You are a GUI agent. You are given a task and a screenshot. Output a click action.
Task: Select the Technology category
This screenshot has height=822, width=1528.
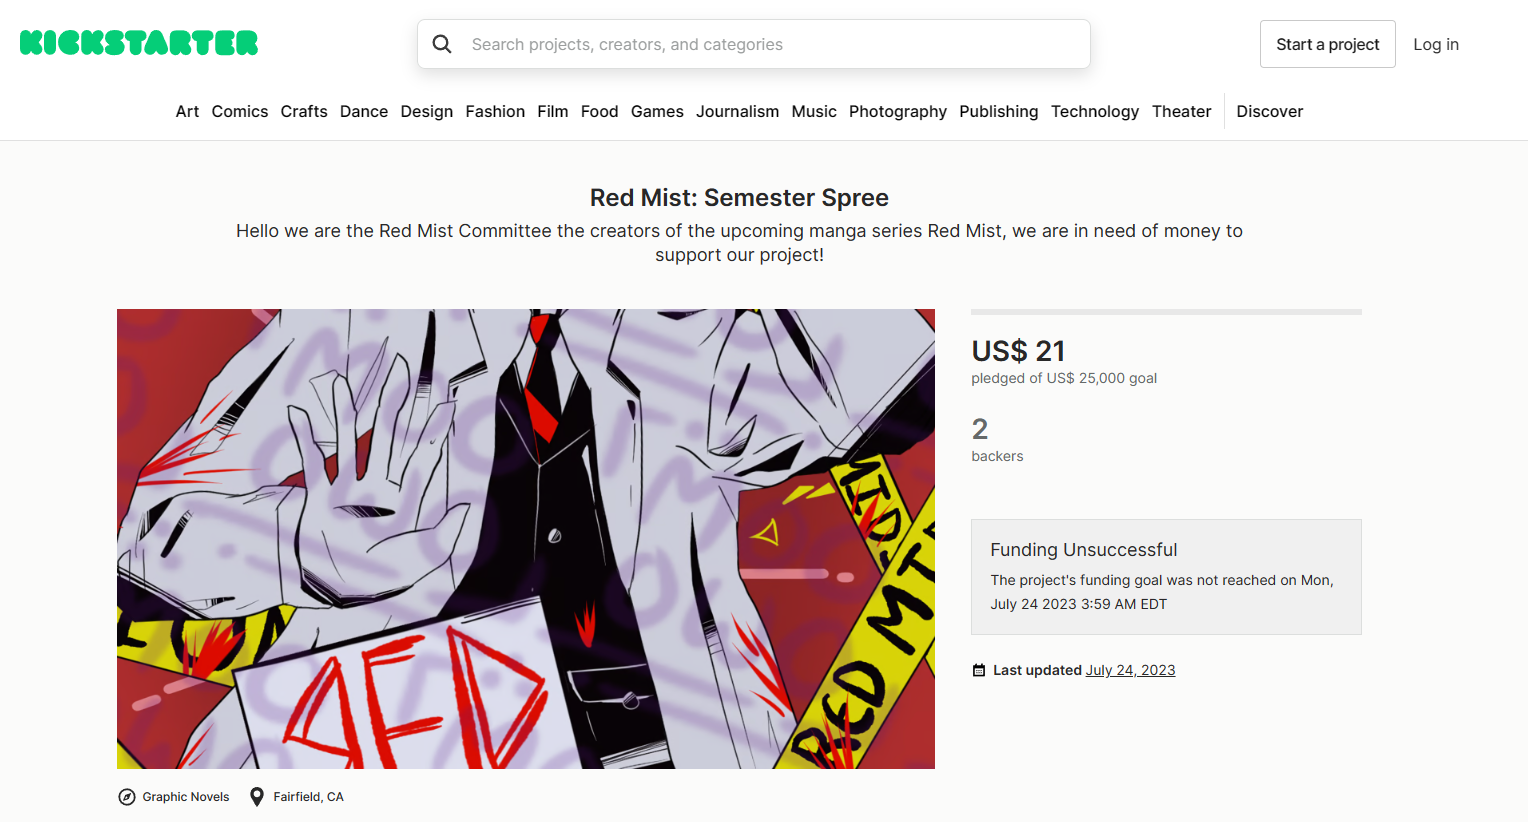pyautogui.click(x=1095, y=111)
